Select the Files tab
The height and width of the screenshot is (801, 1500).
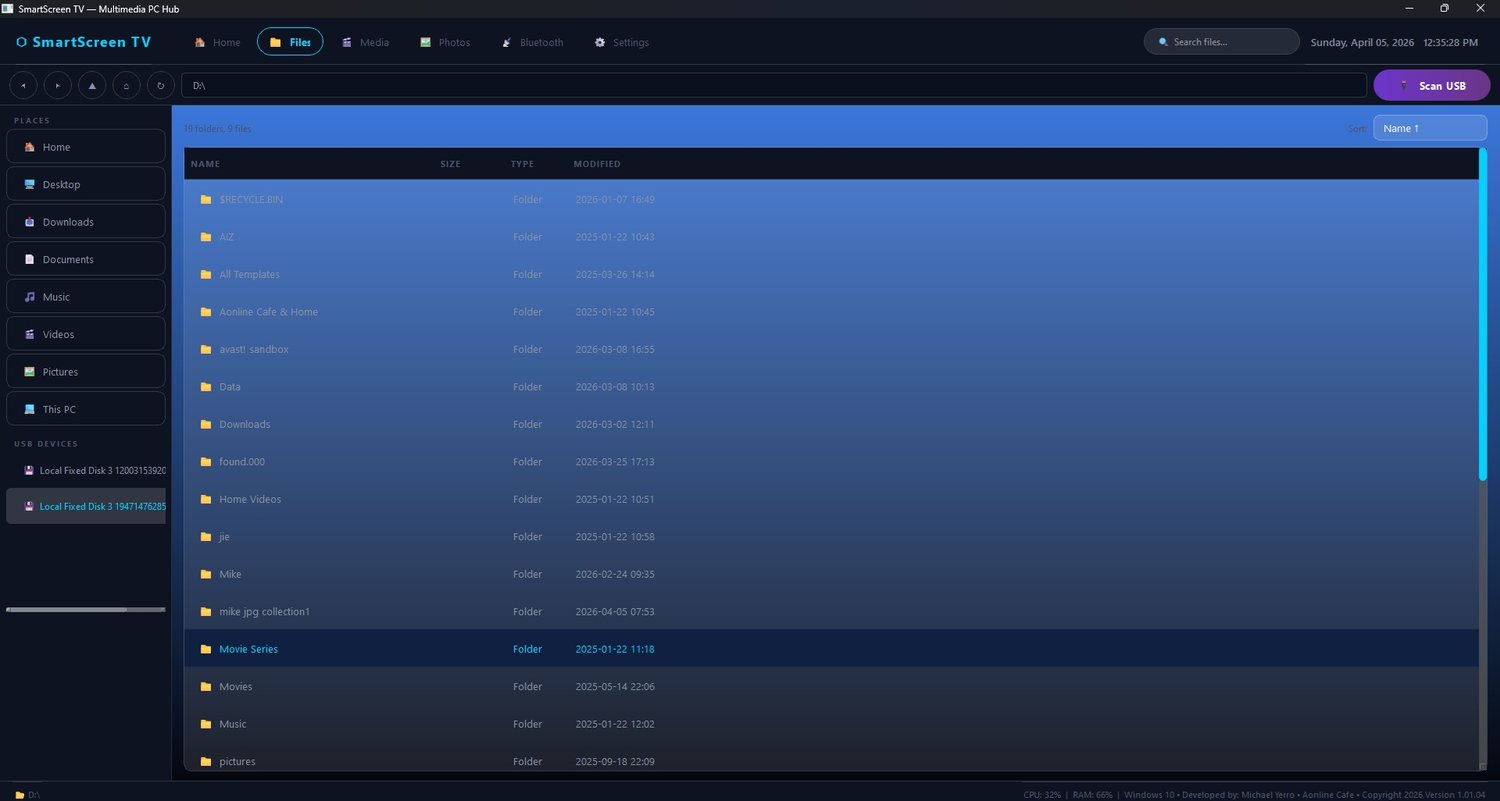coord(290,42)
